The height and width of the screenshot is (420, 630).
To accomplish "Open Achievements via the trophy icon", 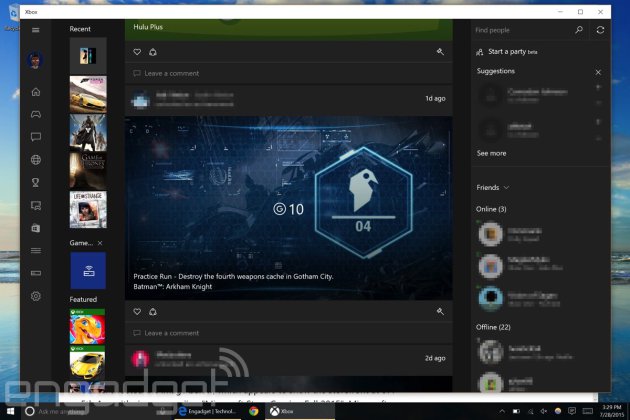I will (x=36, y=182).
